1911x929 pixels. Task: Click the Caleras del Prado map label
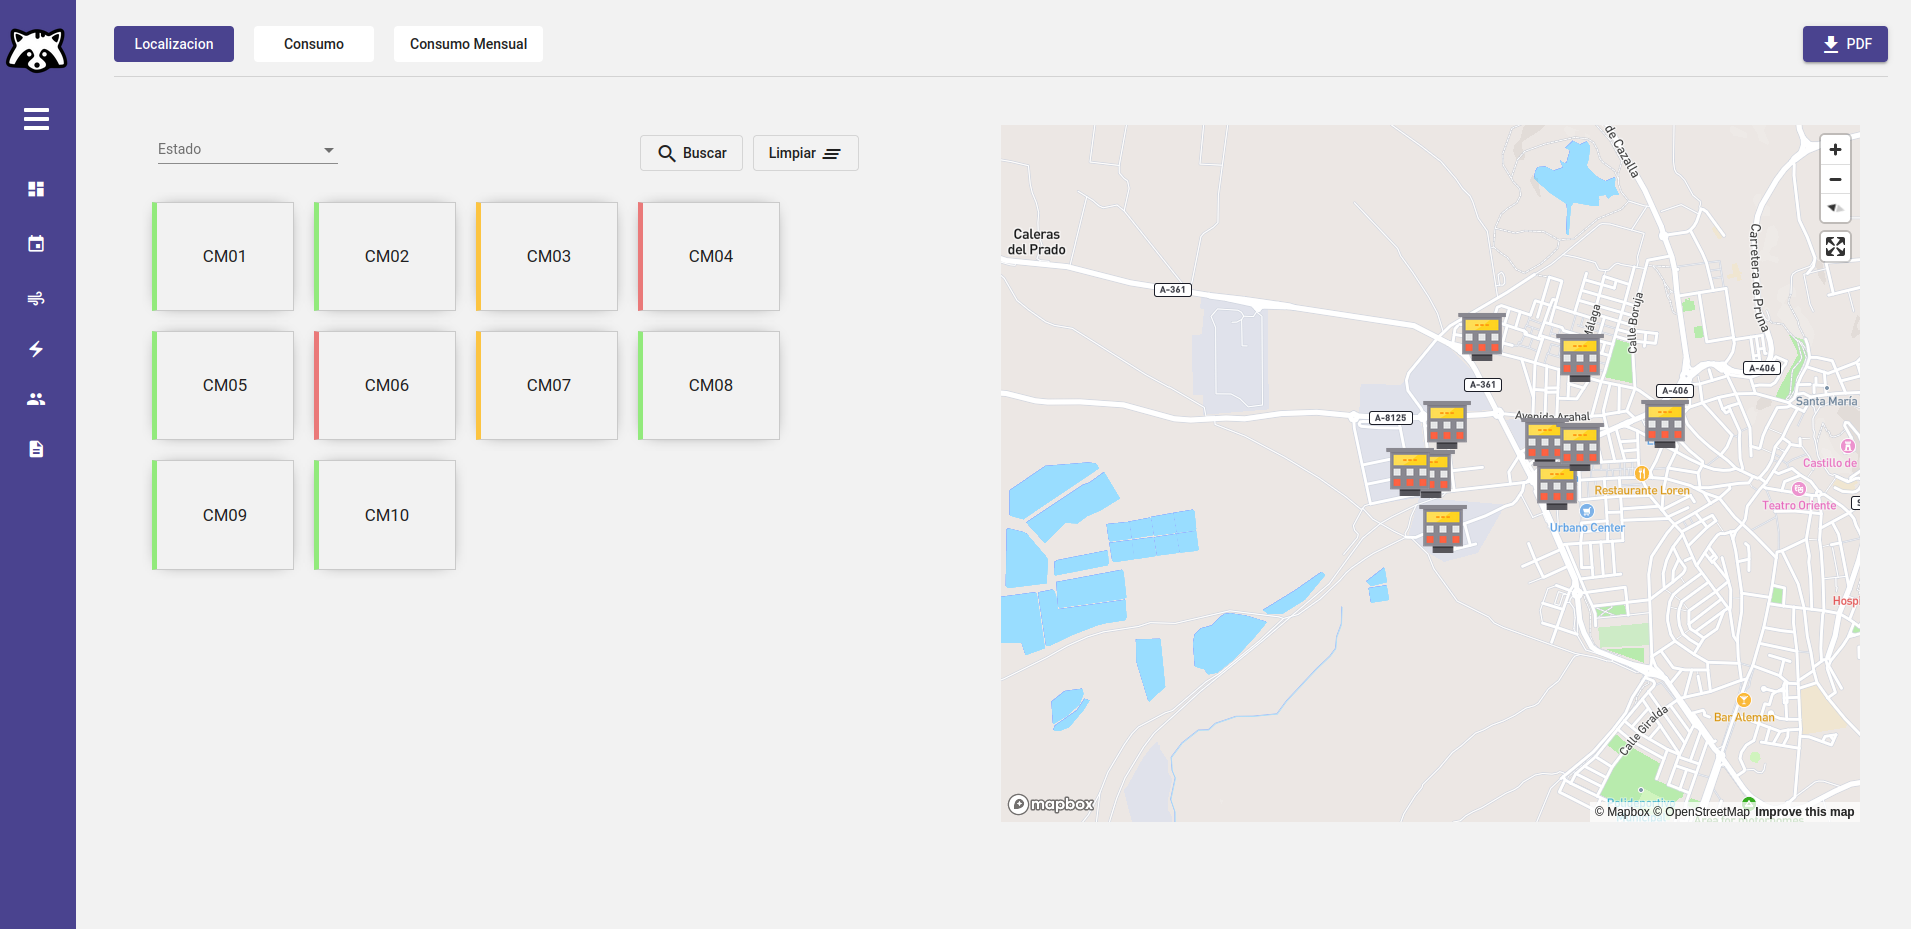1037,242
